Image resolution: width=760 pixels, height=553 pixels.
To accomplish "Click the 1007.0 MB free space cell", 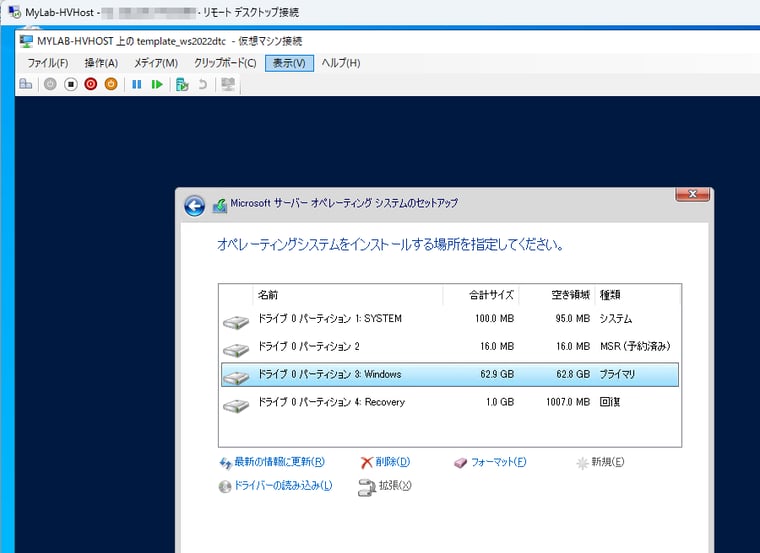I will coord(568,402).
